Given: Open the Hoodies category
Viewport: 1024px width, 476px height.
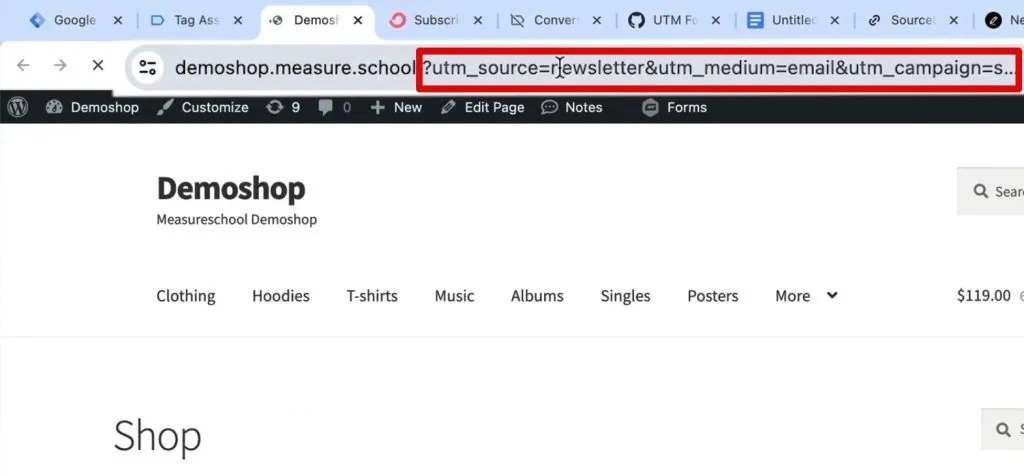Looking at the screenshot, I should coord(281,296).
